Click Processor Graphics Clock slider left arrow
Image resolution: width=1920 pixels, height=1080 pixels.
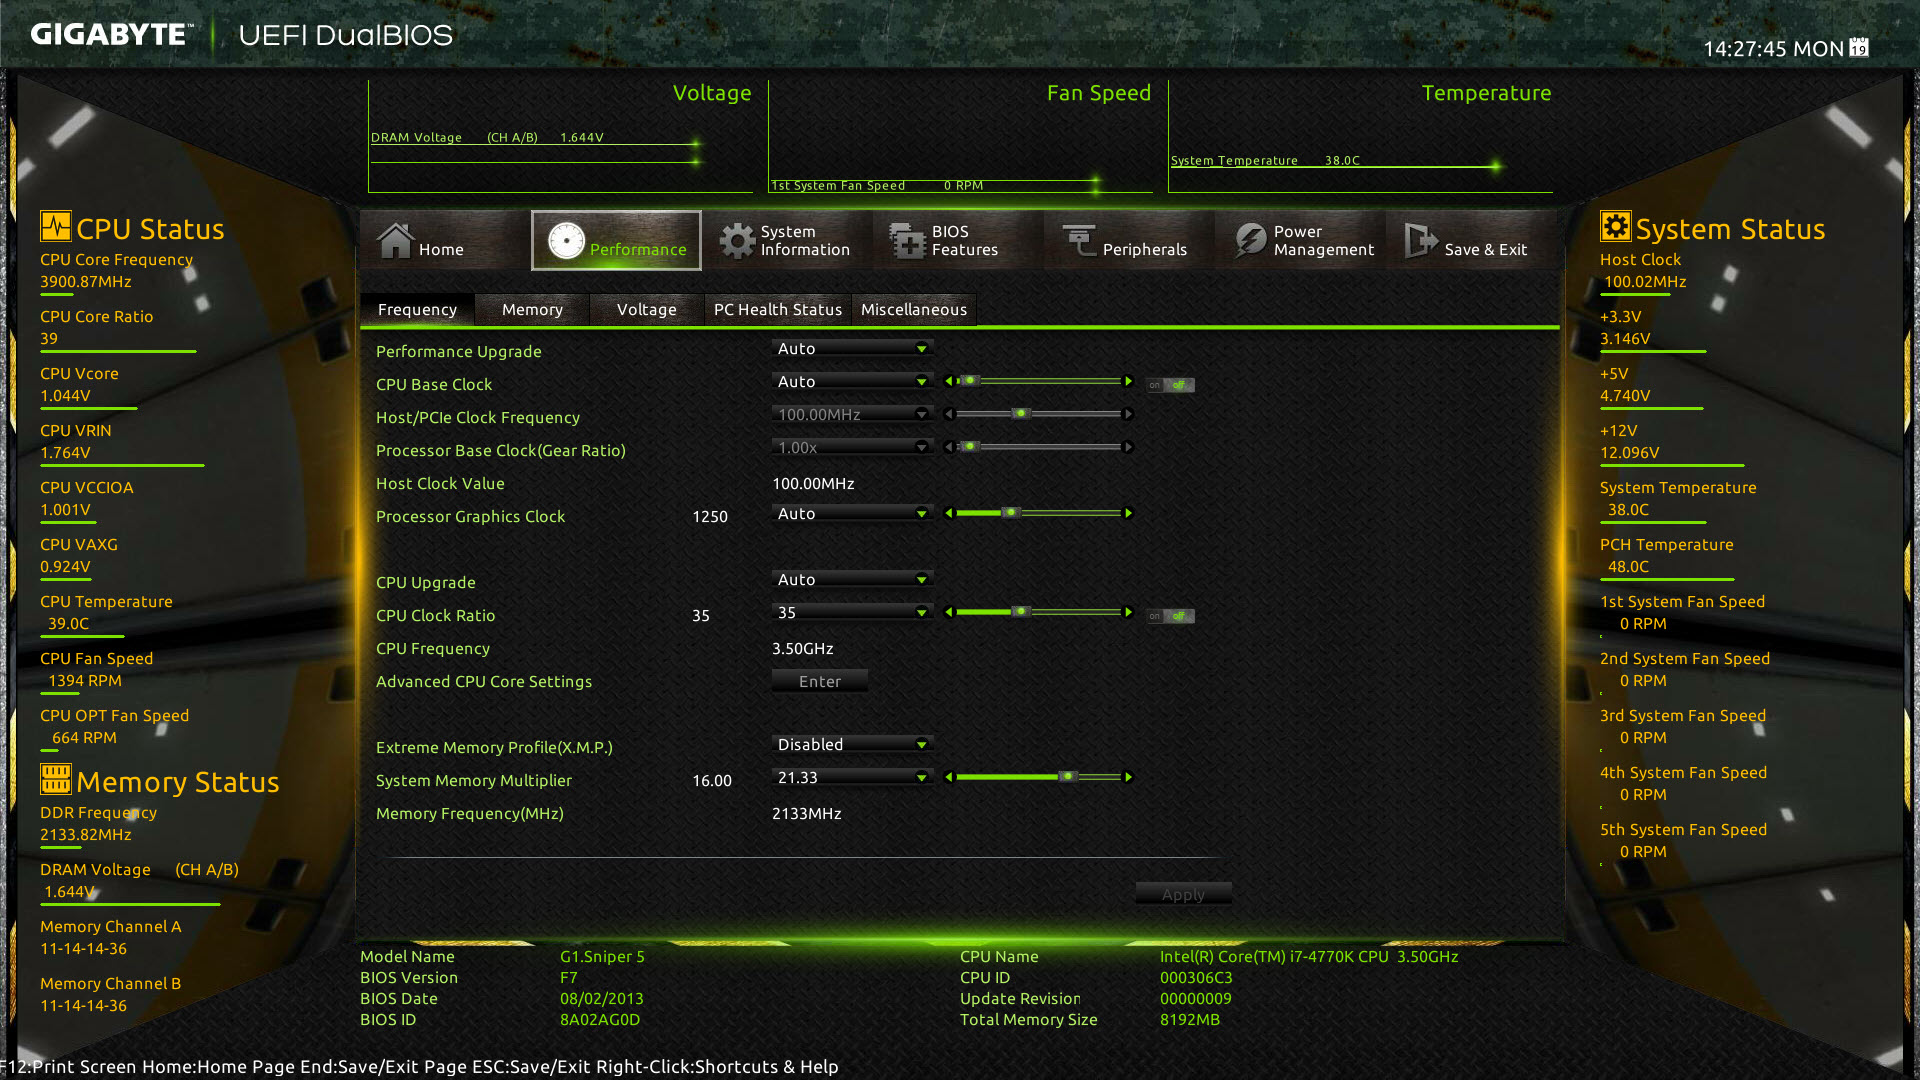pos(948,513)
